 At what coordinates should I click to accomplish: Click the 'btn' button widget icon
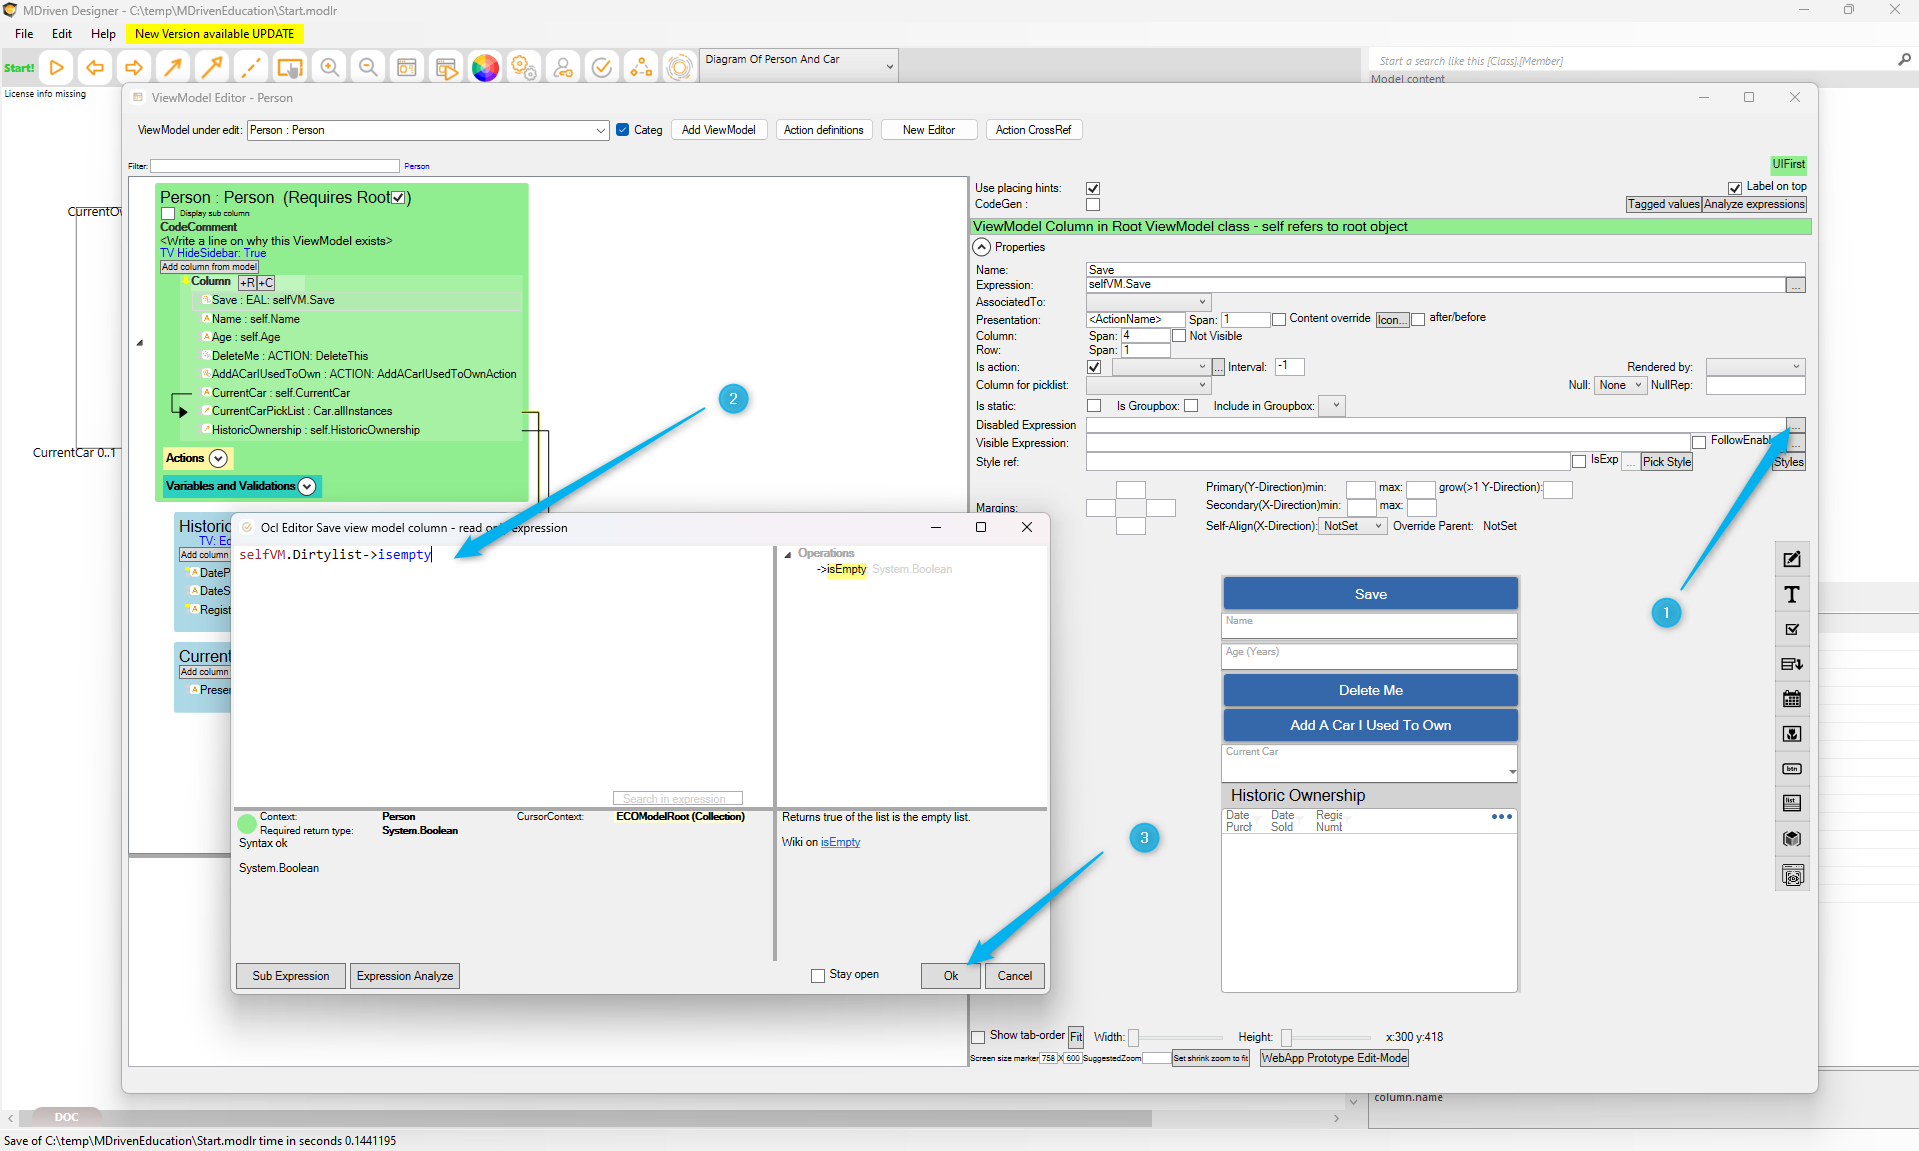[x=1792, y=769]
